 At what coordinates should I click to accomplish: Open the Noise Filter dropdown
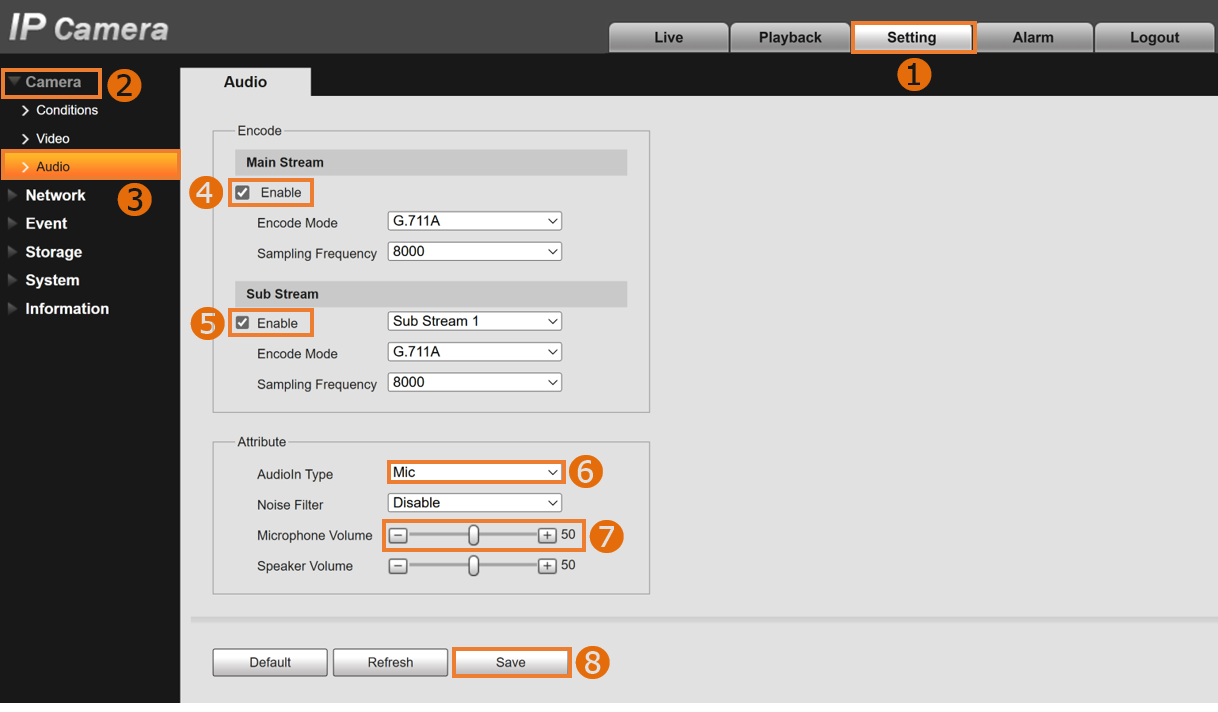pos(474,503)
